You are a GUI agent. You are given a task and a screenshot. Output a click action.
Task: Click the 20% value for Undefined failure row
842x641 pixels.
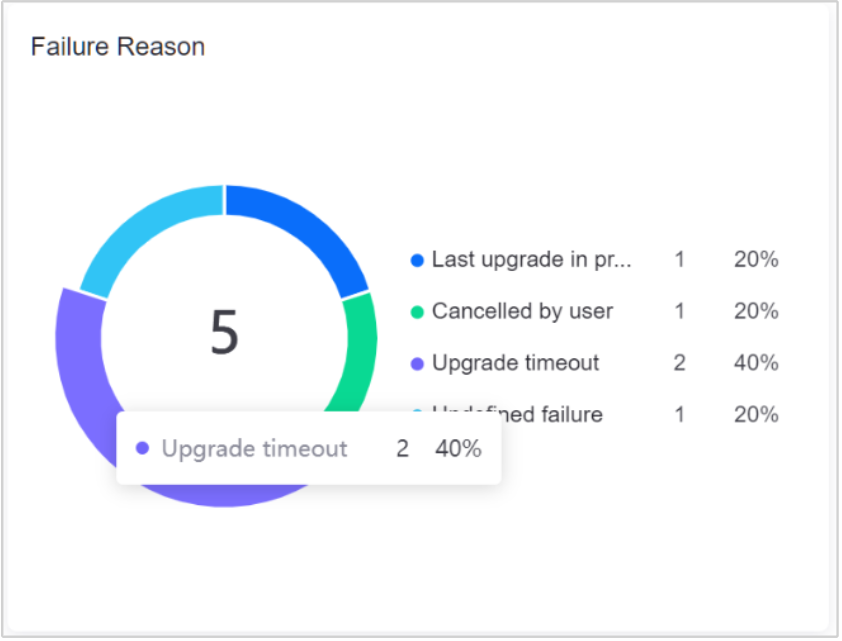pyautogui.click(x=756, y=414)
